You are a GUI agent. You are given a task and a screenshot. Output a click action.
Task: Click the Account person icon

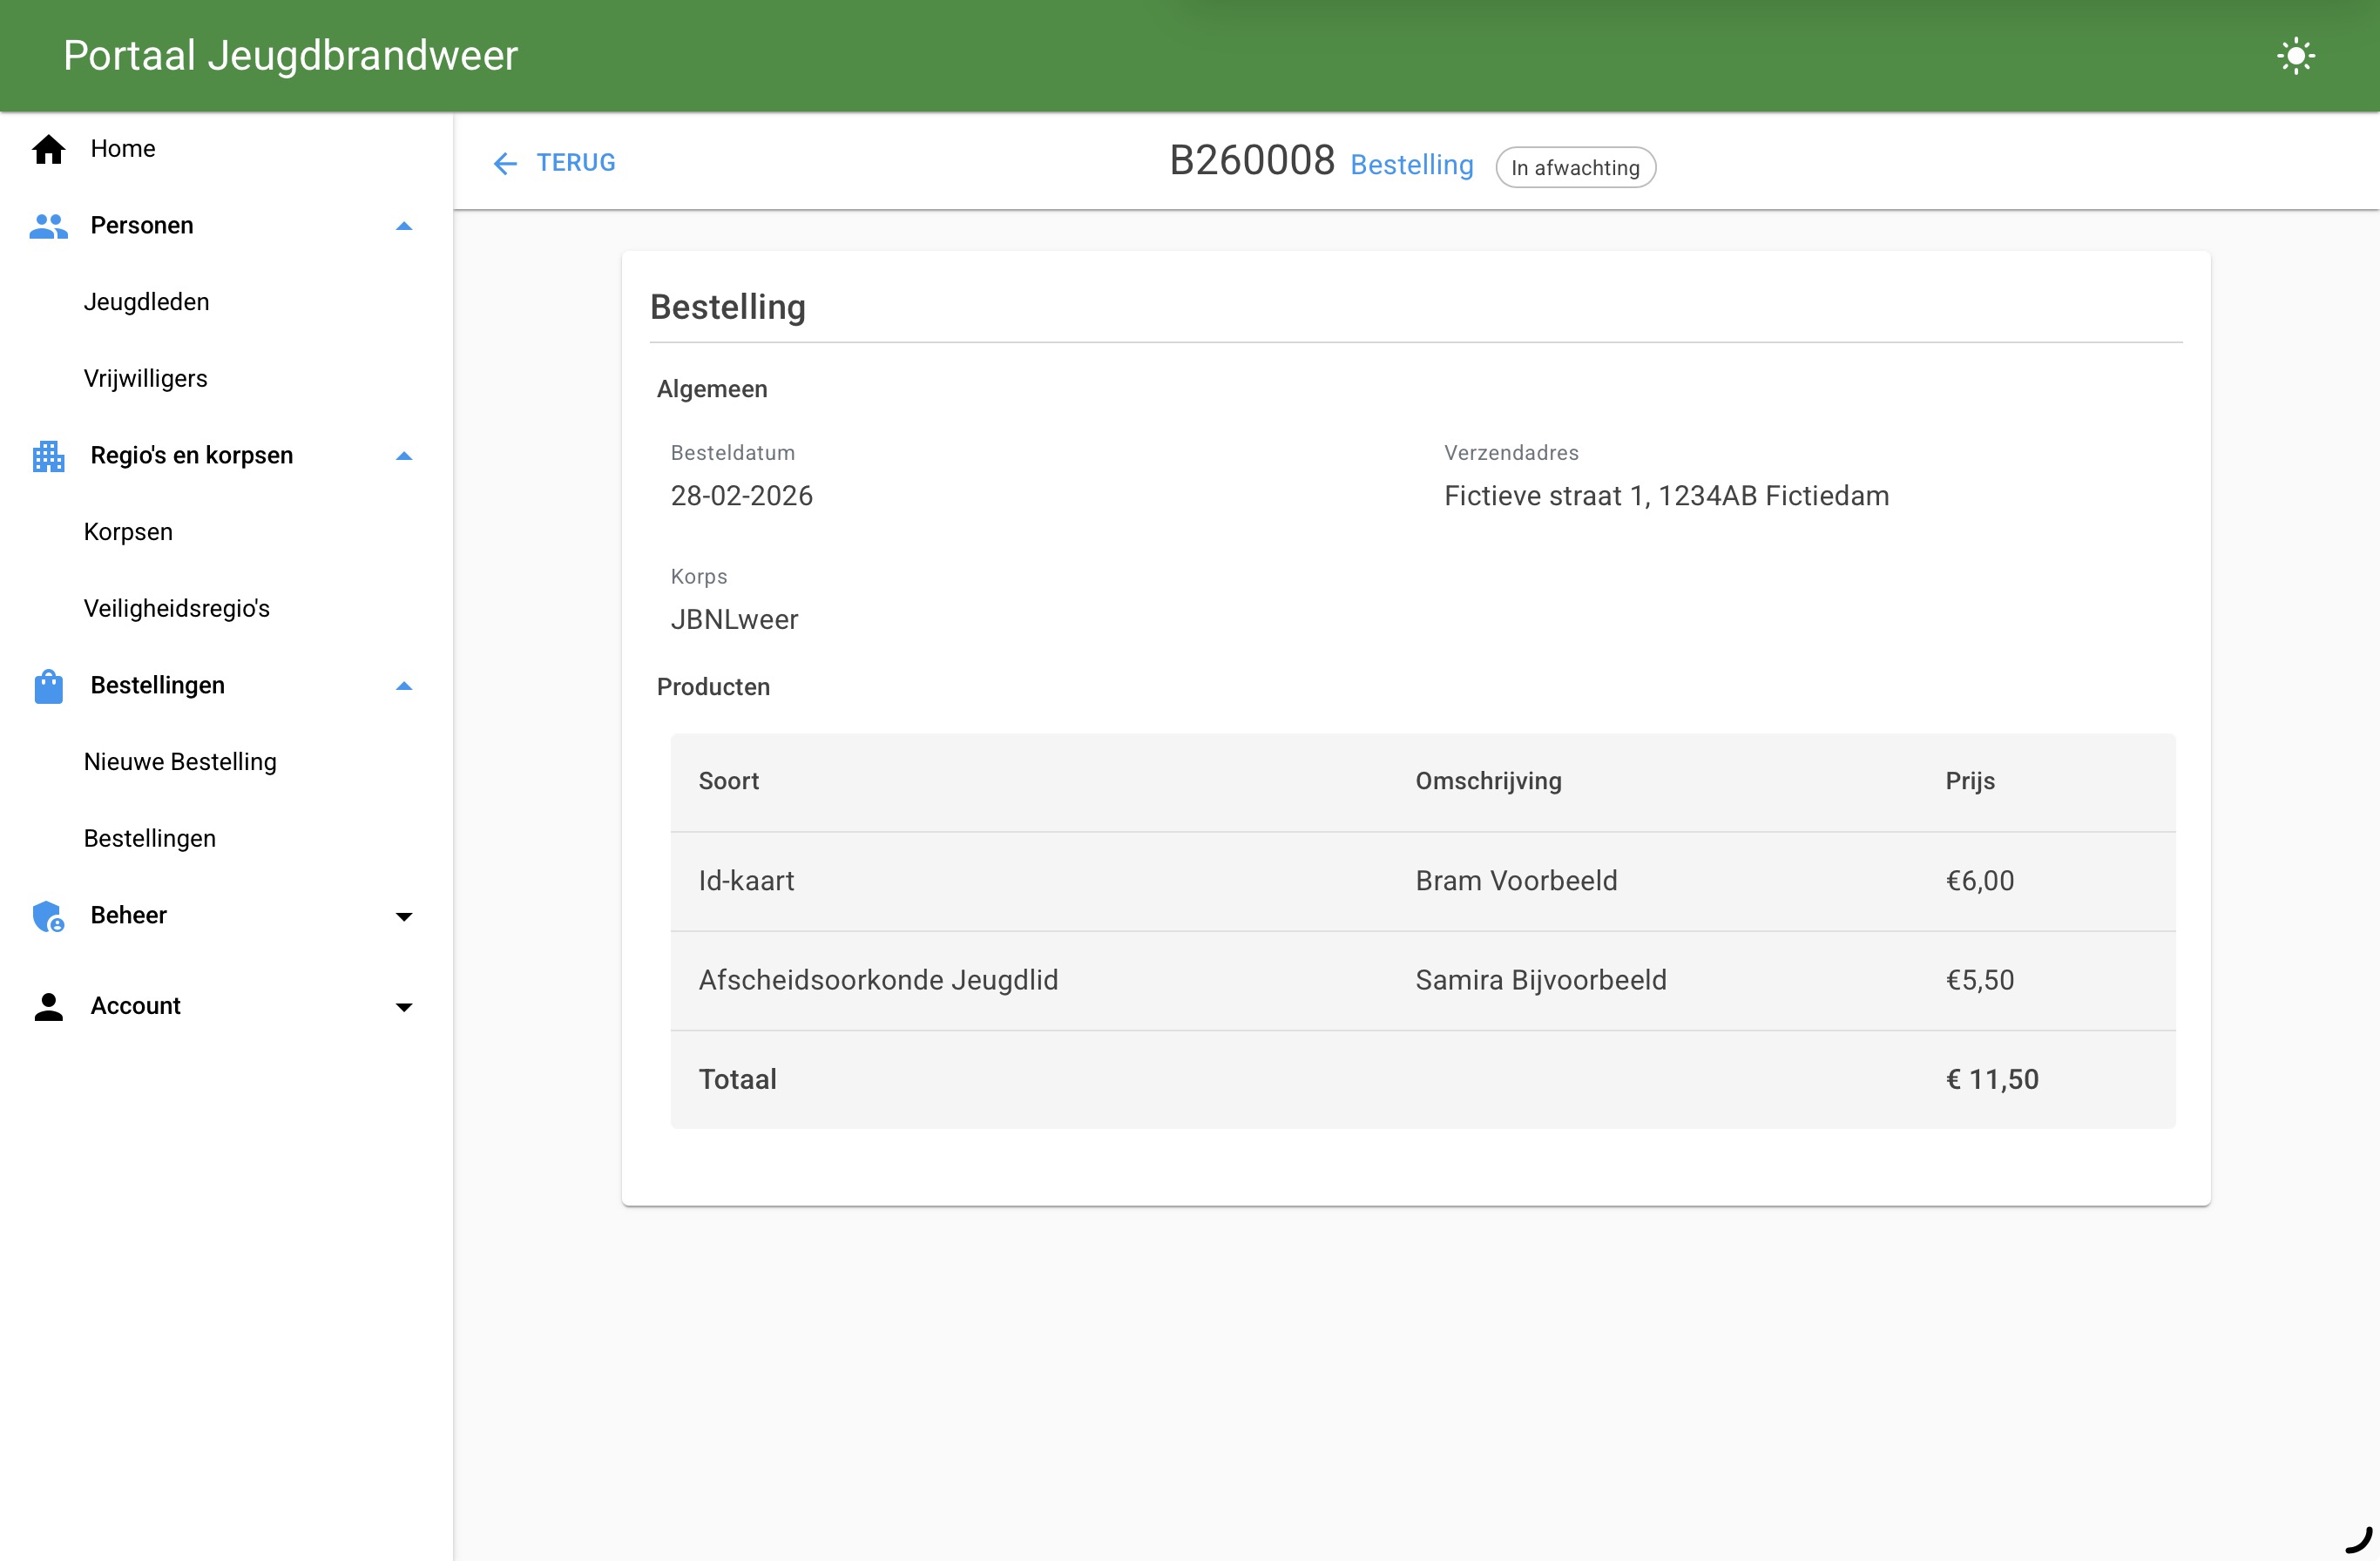pyautogui.click(x=48, y=1006)
